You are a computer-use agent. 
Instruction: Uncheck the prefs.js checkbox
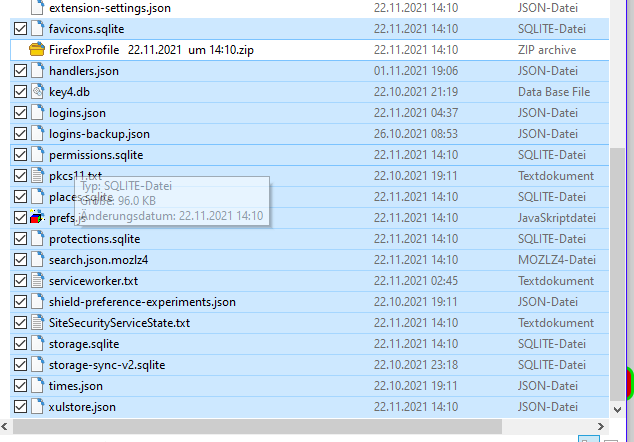click(20, 218)
